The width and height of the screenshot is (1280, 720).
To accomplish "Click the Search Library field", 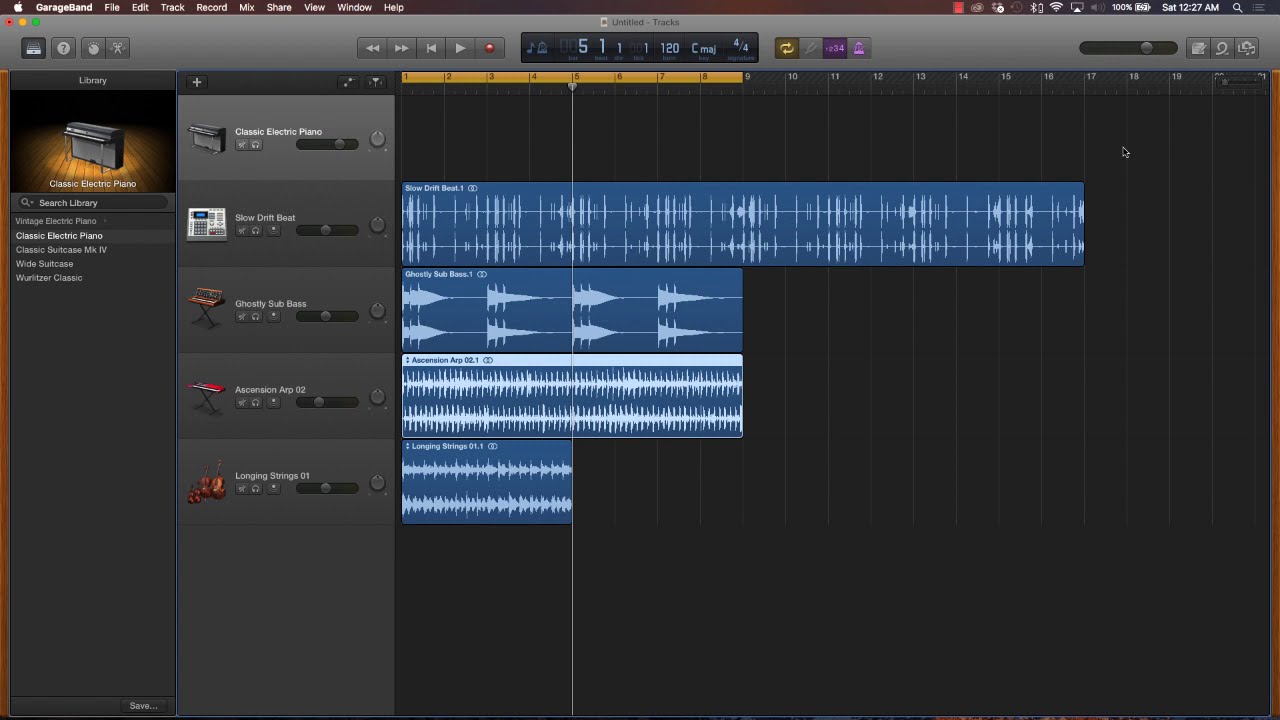I will (x=93, y=202).
